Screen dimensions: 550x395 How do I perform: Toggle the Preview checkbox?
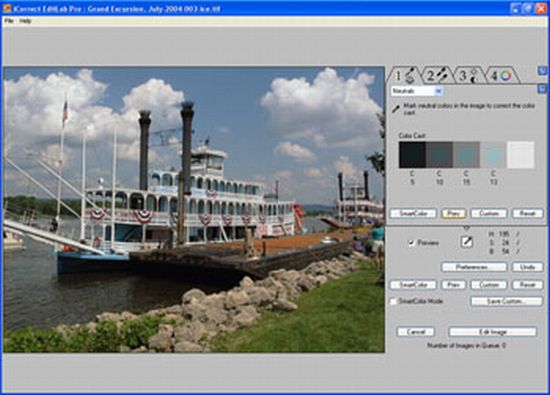coord(411,242)
